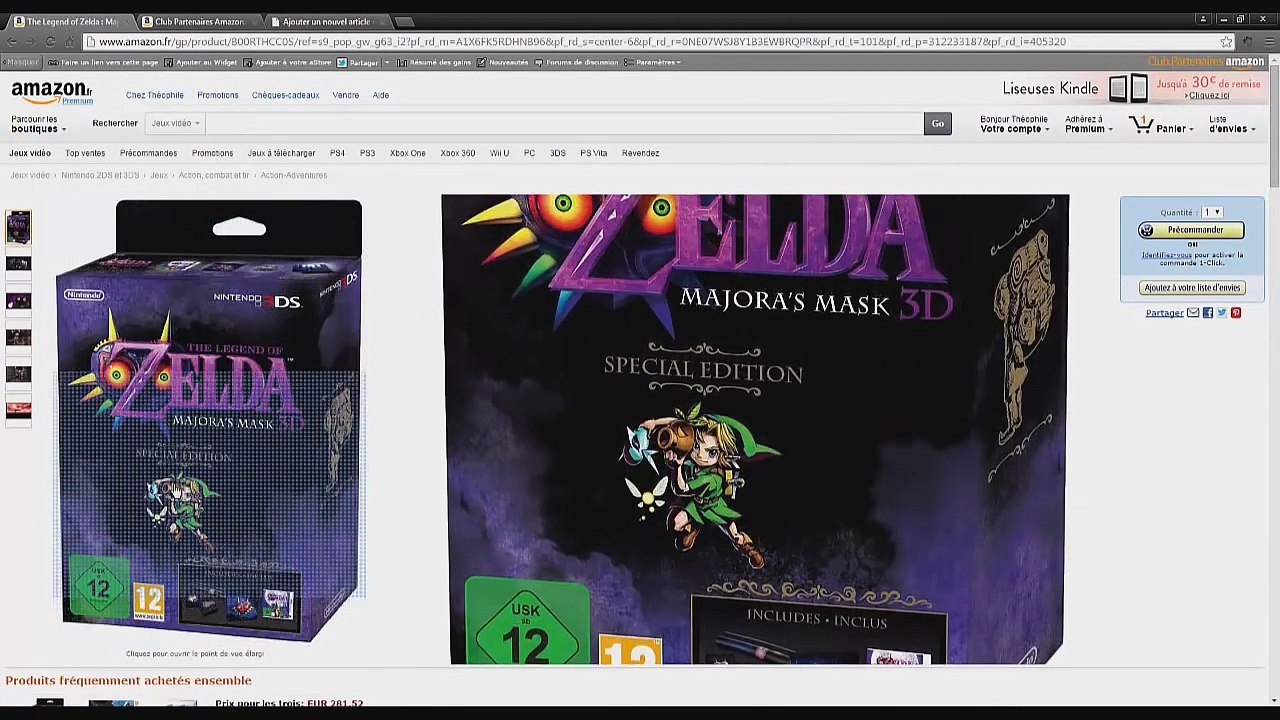Pin product on Pinterest

point(1236,313)
